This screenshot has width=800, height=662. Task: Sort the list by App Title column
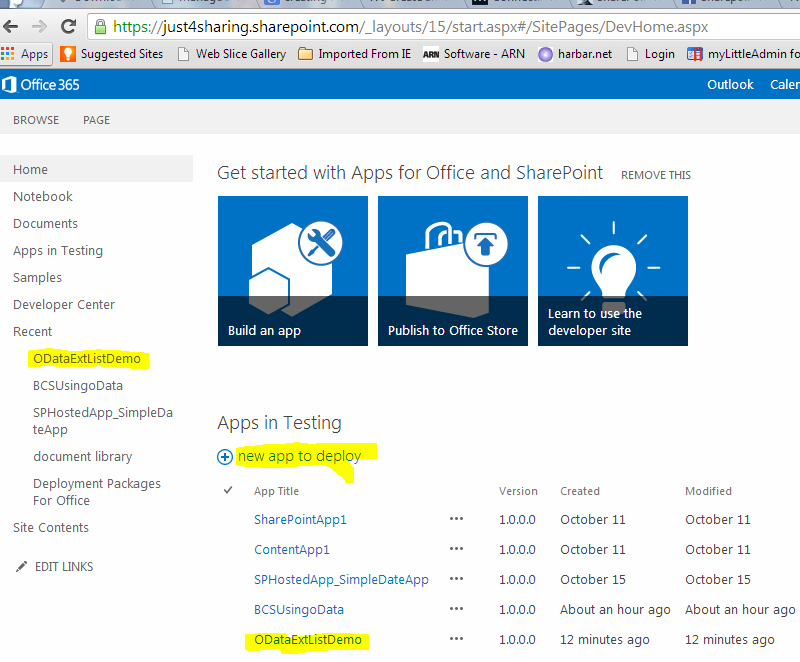click(277, 491)
